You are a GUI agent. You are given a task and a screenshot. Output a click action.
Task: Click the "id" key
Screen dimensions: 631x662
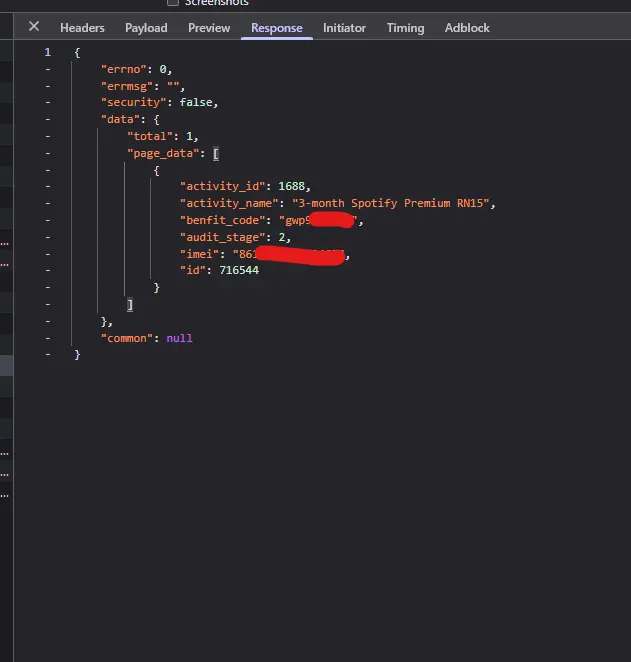(x=193, y=270)
